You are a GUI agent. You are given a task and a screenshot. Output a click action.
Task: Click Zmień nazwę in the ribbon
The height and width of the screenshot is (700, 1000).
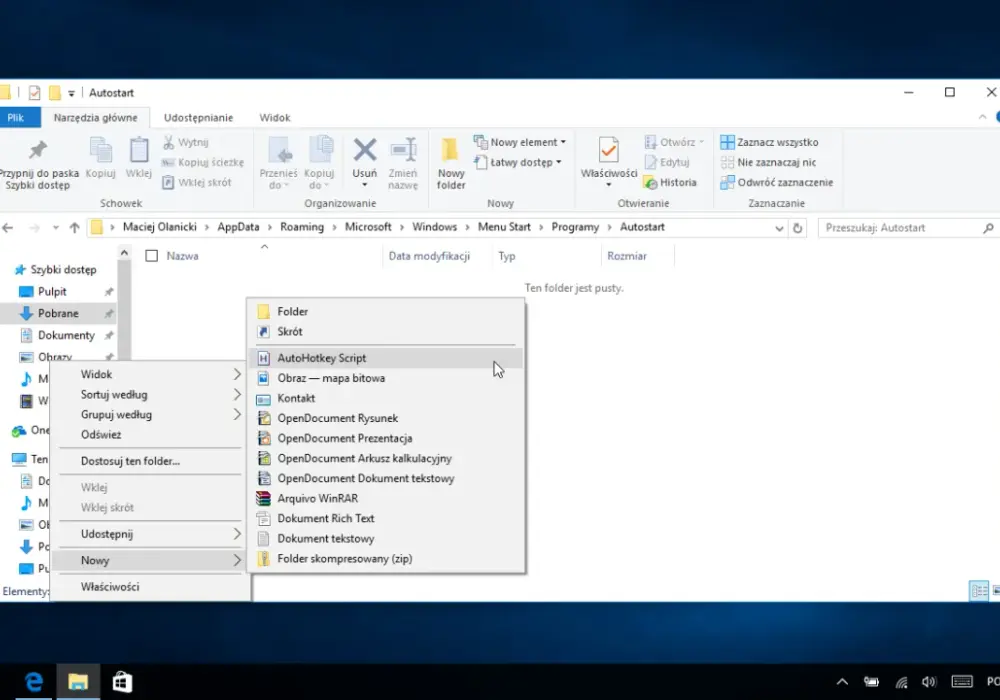[x=403, y=164]
